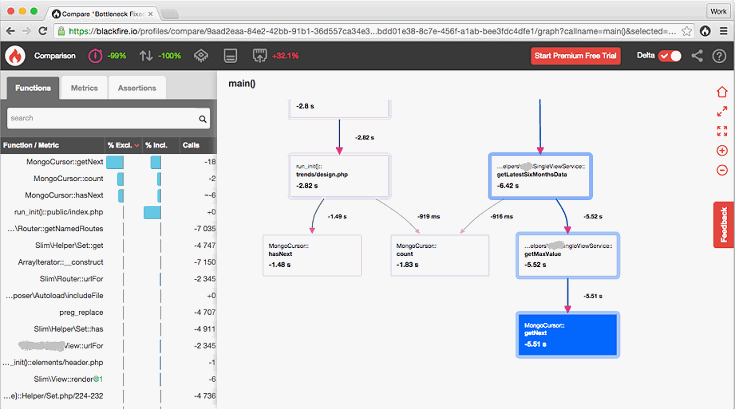Open the share profile icon
This screenshot has width=735, height=409.
coord(697,56)
